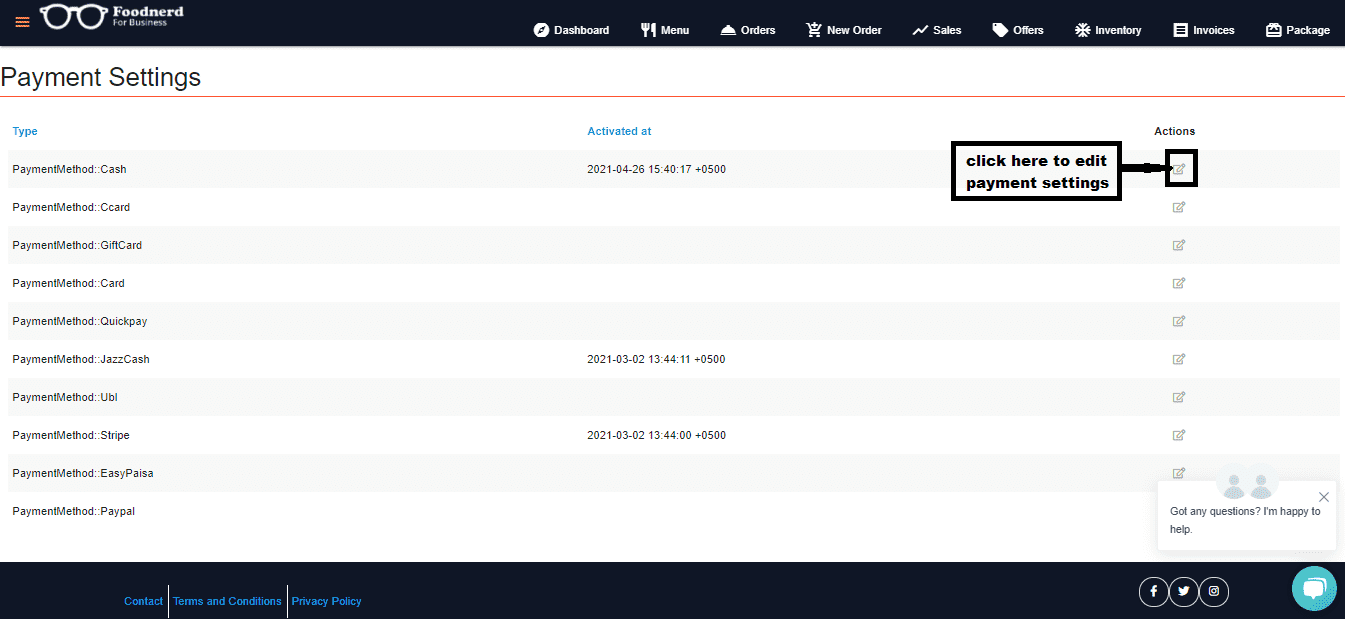Image resolution: width=1345 pixels, height=619 pixels.
Task: Open the live chat widget
Action: point(1313,588)
